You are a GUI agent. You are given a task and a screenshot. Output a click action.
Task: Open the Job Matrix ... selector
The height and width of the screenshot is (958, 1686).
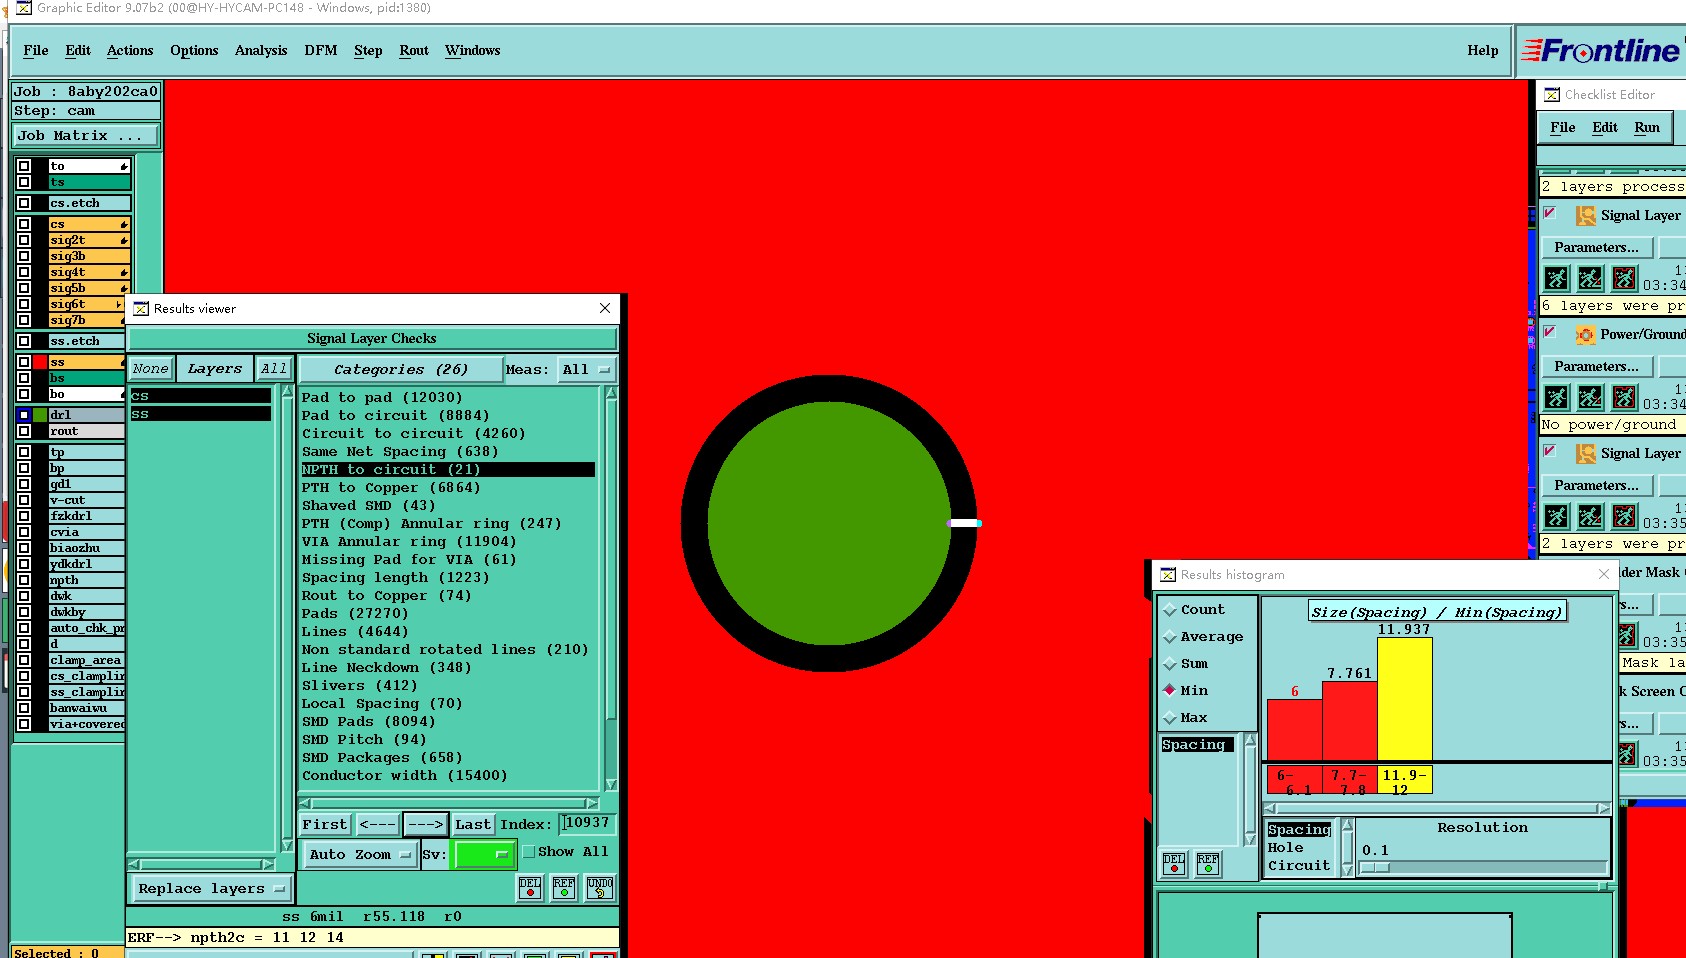(x=85, y=135)
